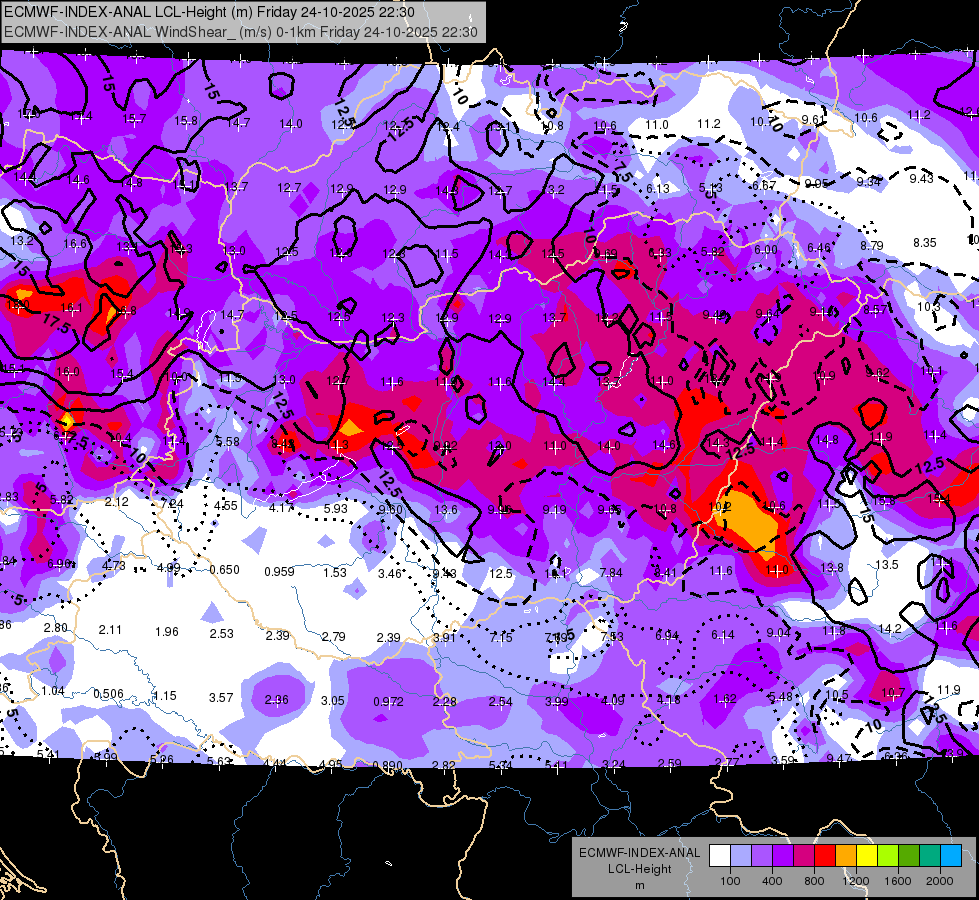The image size is (979, 900).
Task: Click the grid value 8.35
Action: pyautogui.click(x=925, y=243)
